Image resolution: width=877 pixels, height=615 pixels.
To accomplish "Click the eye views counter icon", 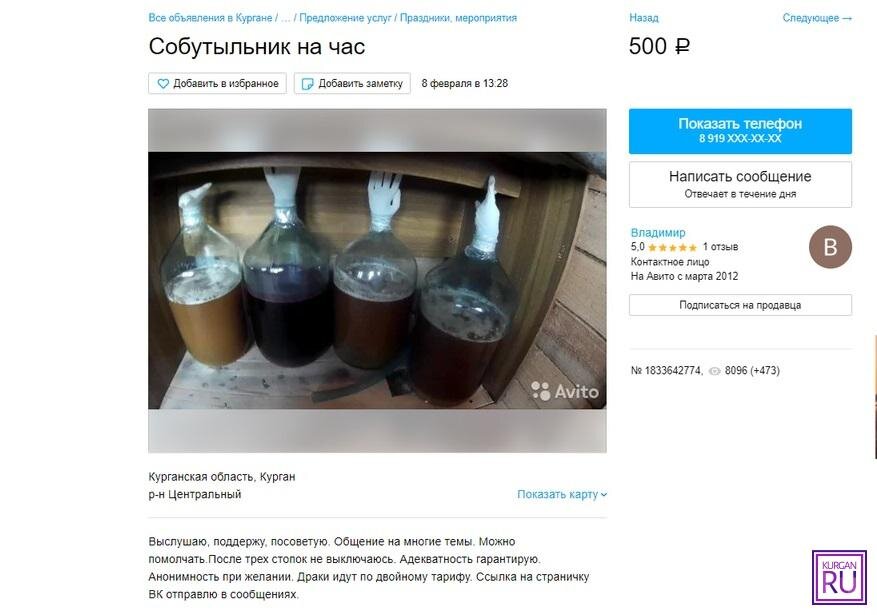I will 714,371.
